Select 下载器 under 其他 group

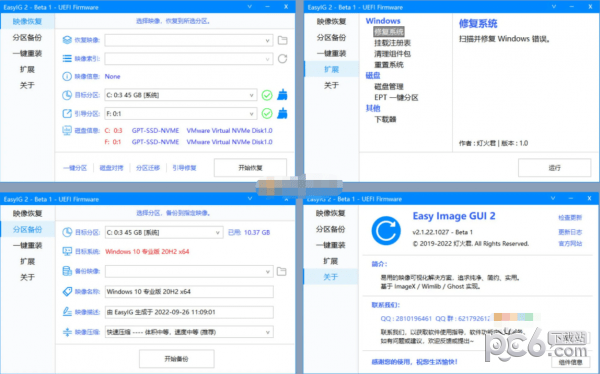pos(385,119)
